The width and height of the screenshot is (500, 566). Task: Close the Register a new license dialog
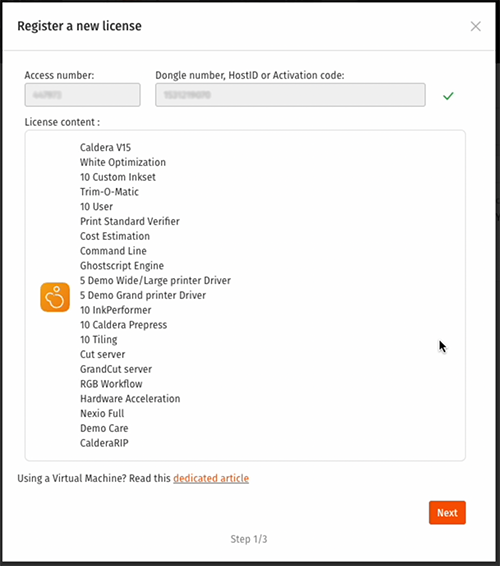(x=475, y=26)
